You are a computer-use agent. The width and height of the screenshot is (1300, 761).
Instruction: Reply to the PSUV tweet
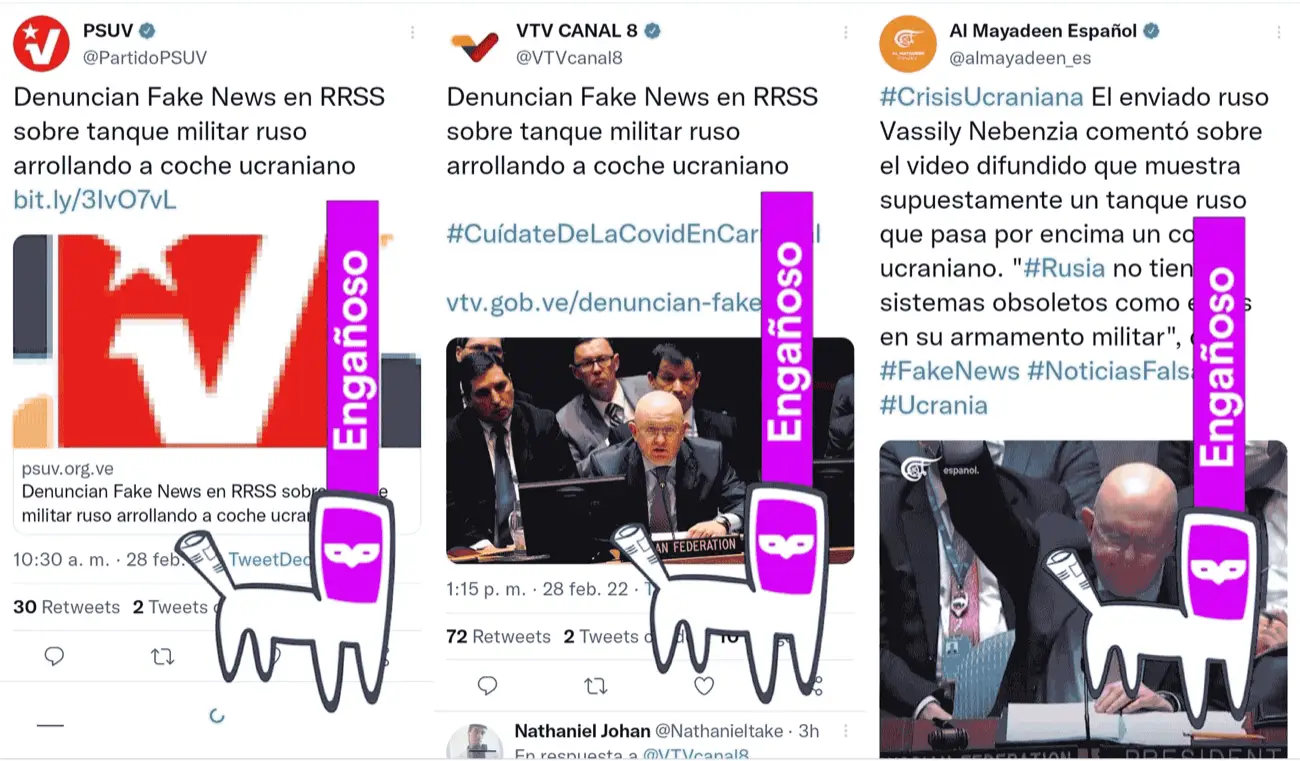pos(55,656)
